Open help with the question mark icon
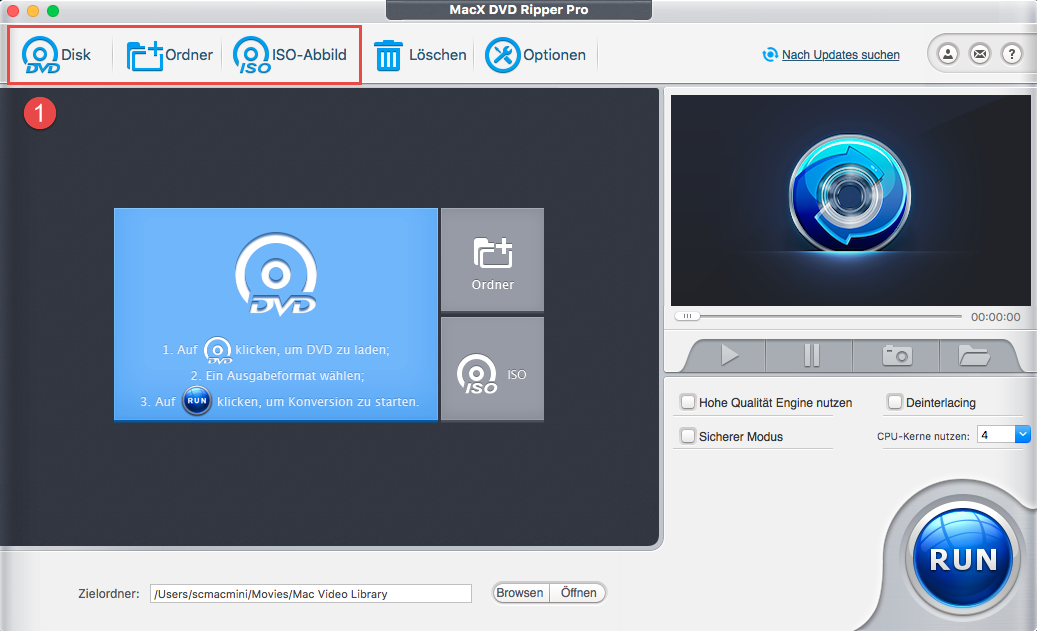Screen dimensions: 1037x631 pyautogui.click(x=1011, y=54)
